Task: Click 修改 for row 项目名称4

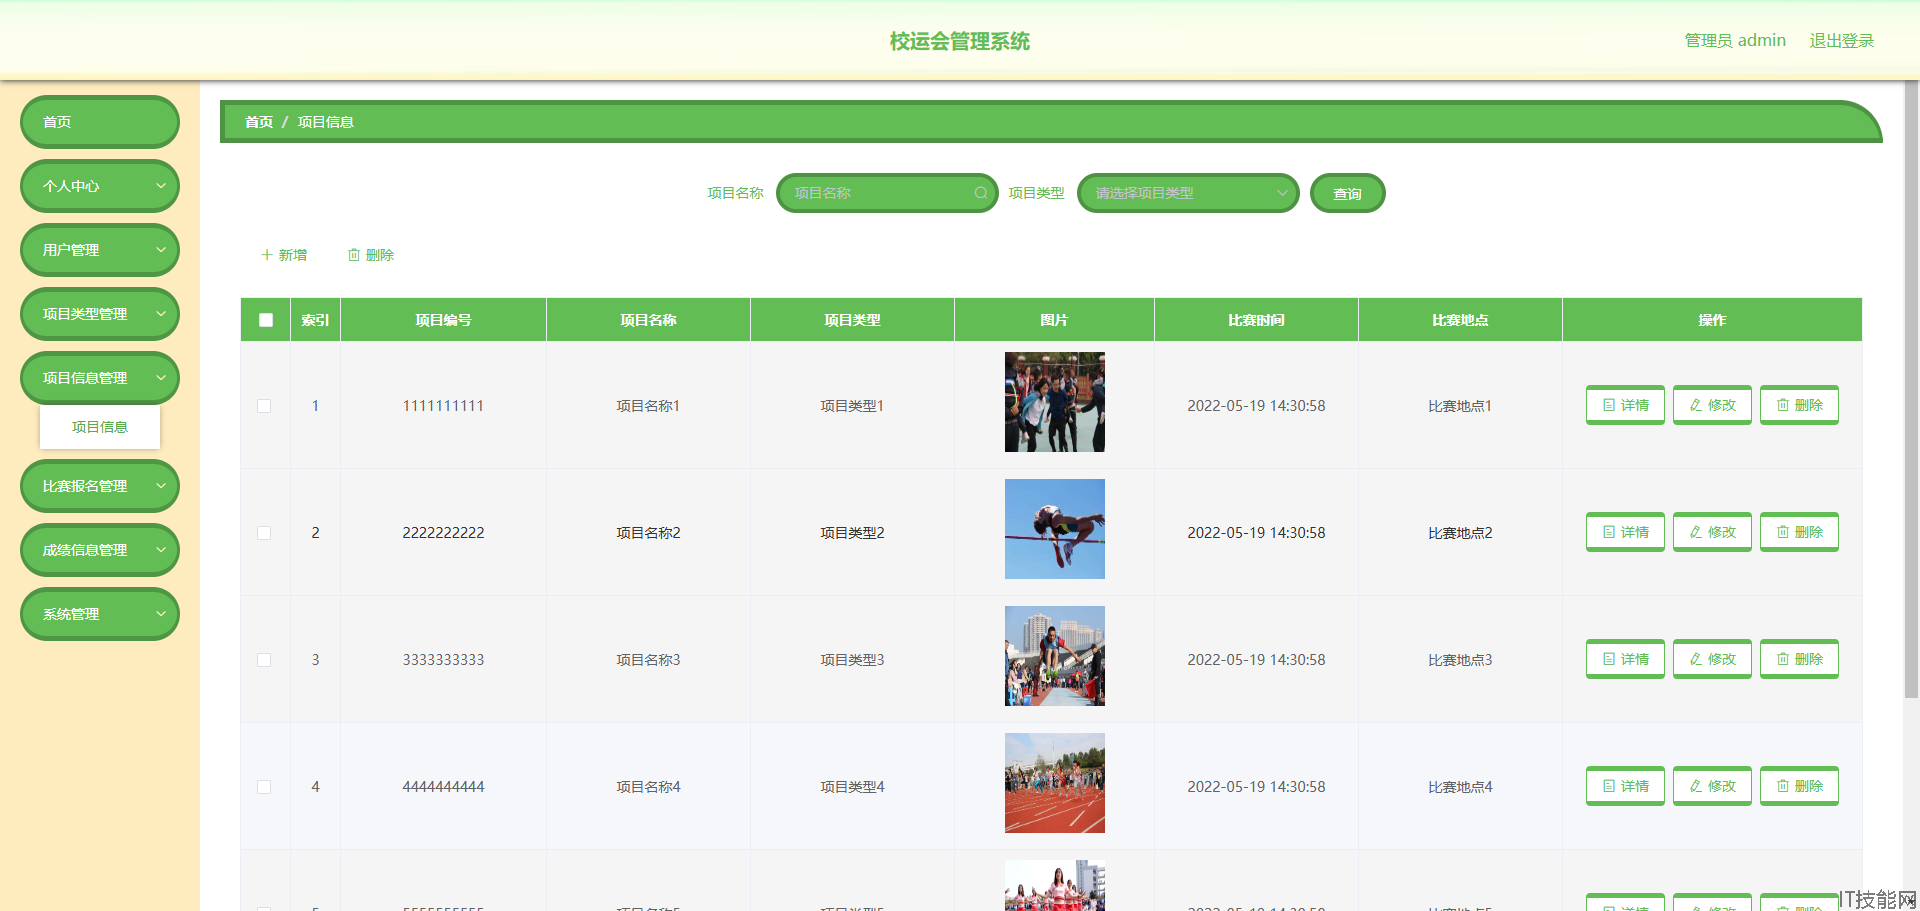Action: tap(1712, 786)
